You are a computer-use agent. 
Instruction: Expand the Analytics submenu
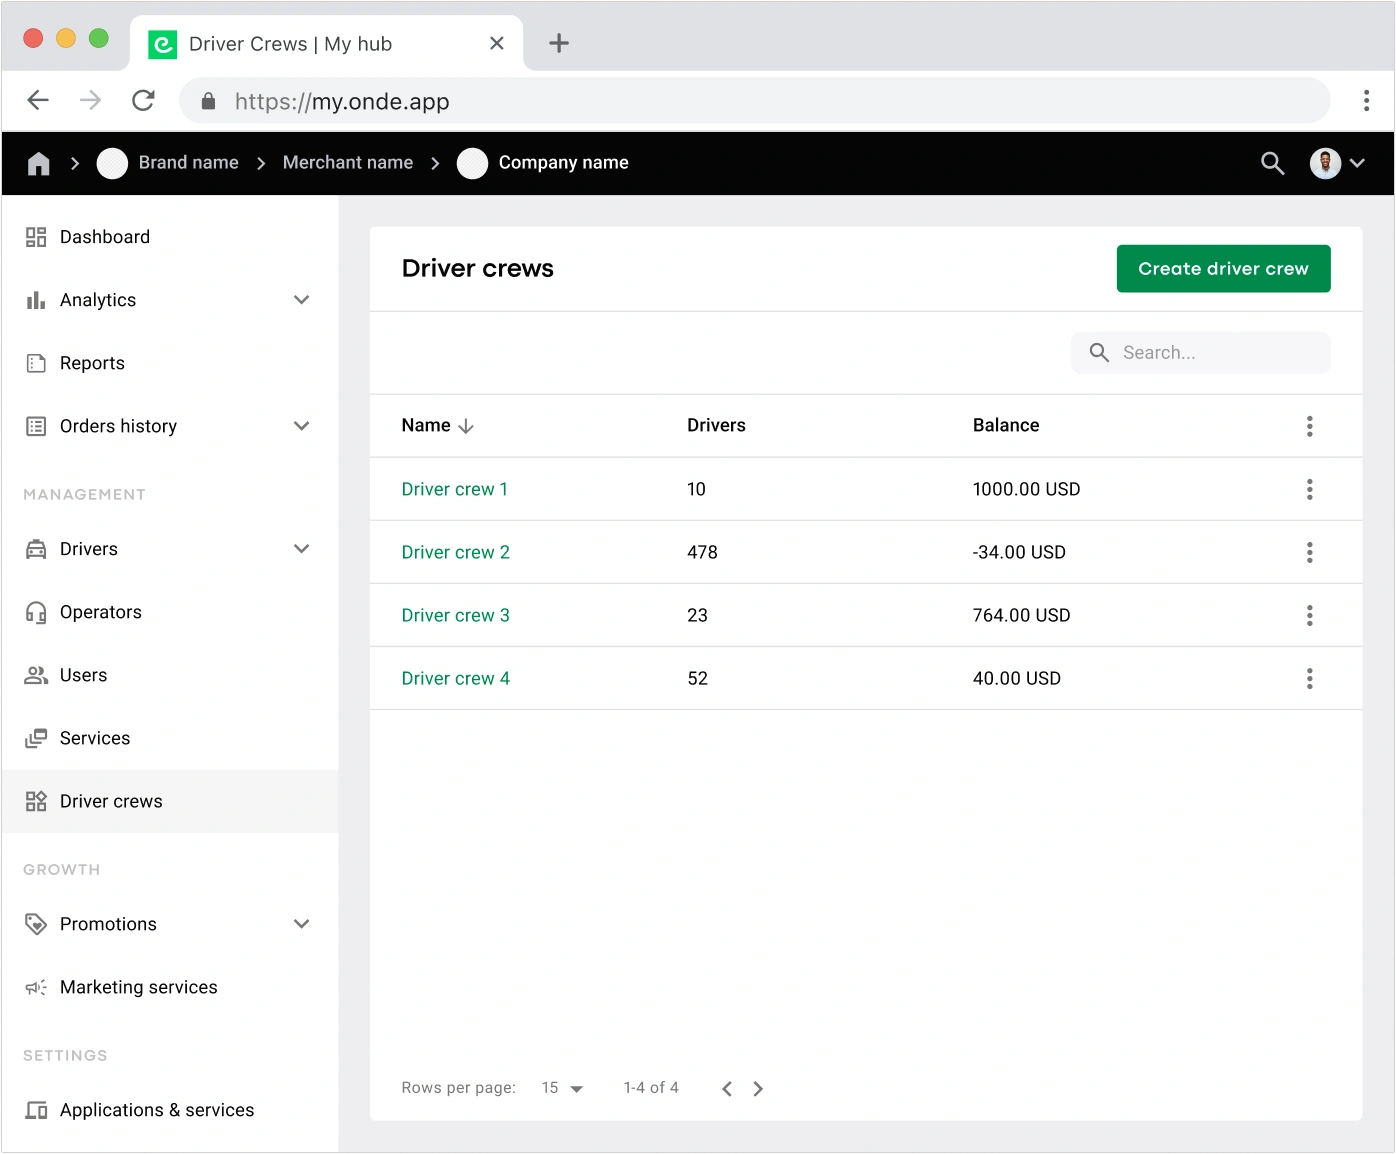(301, 300)
